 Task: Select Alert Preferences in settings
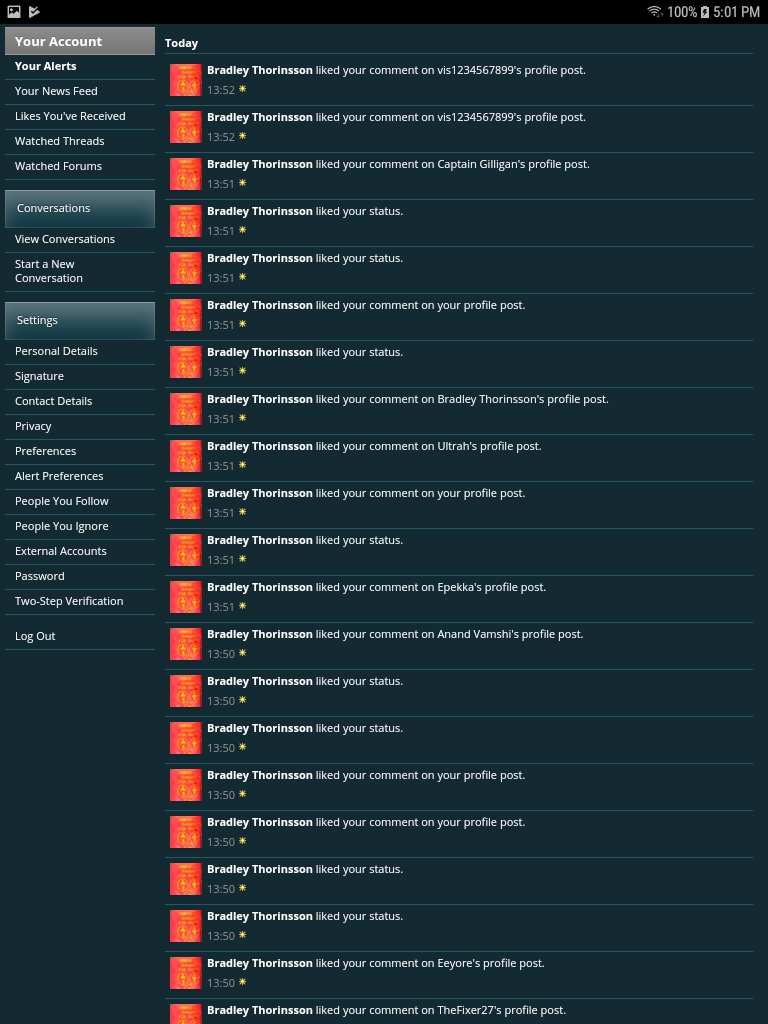(x=59, y=476)
